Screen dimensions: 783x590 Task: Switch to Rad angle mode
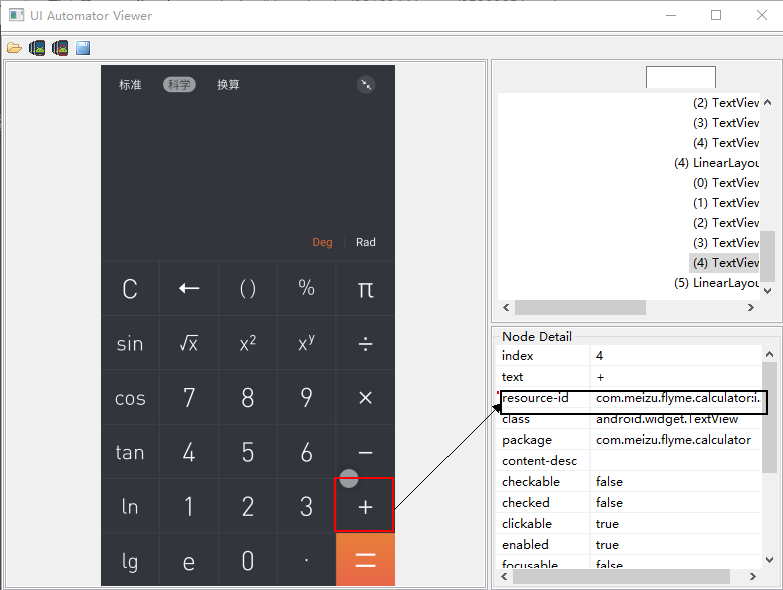[x=366, y=242]
